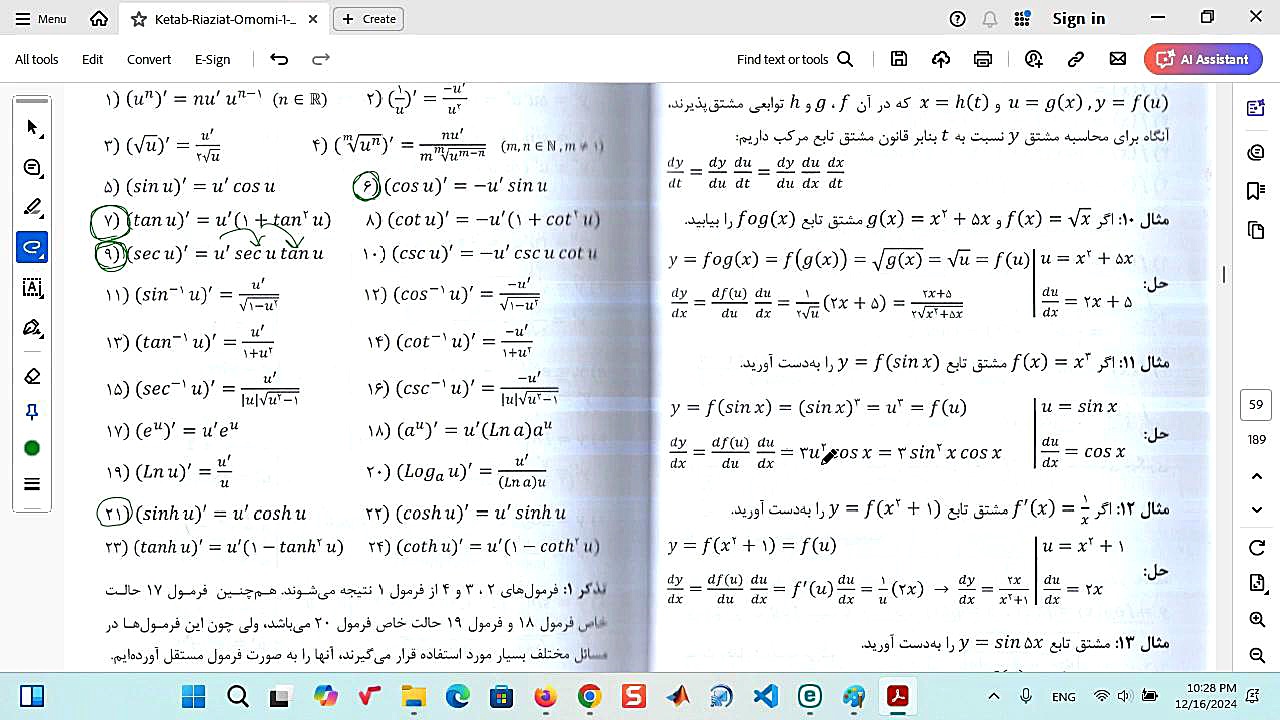Star the Ketab-Riaziat-Omomi tab file
Image resolution: width=1280 pixels, height=720 pixels.
(138, 19)
